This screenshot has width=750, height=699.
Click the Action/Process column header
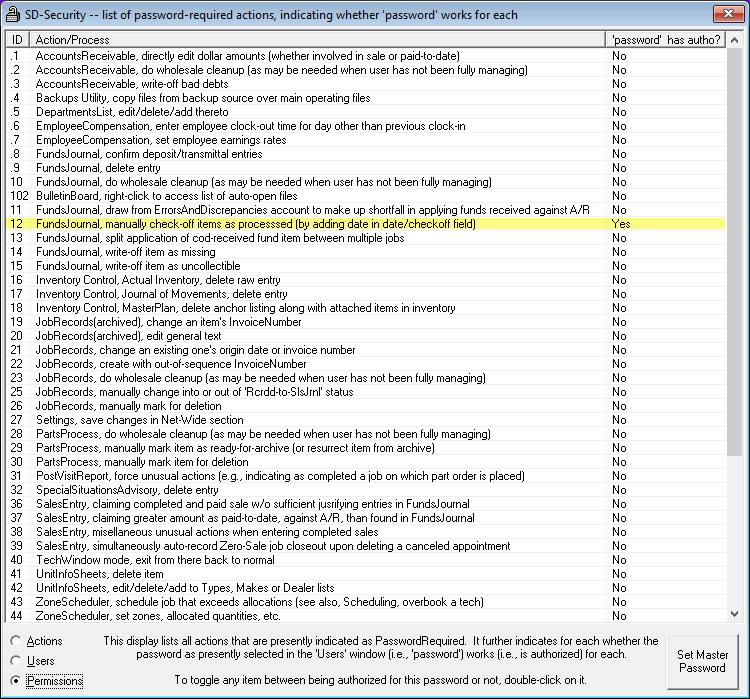tap(318, 39)
